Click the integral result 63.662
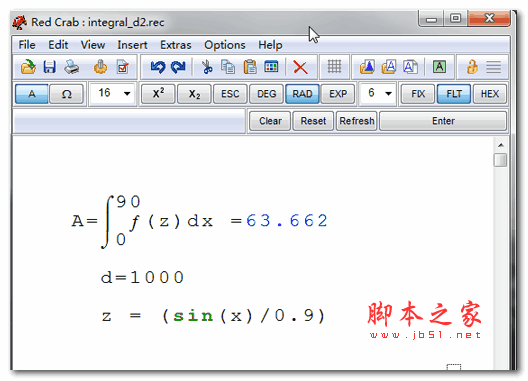This screenshot has width=528, height=381. (287, 221)
